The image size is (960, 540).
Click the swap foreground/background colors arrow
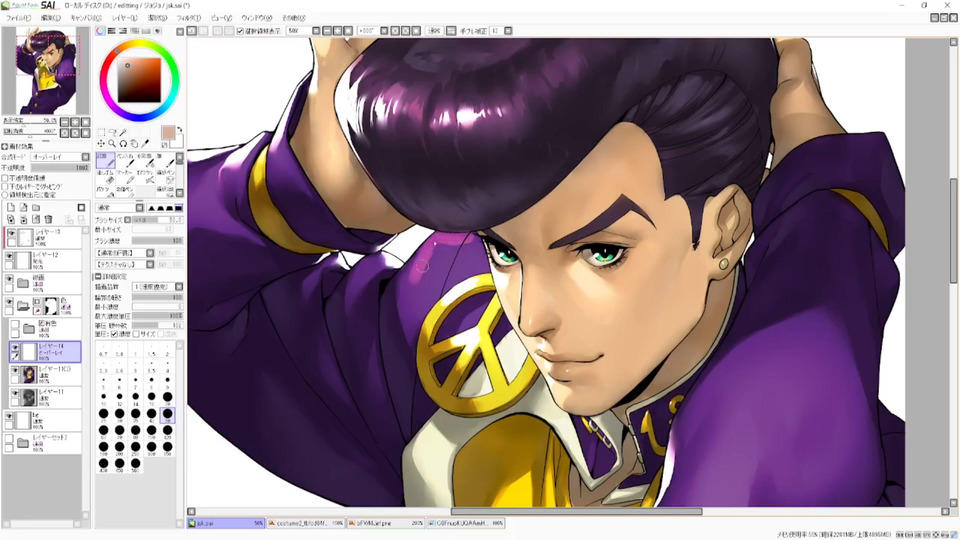tap(179, 130)
